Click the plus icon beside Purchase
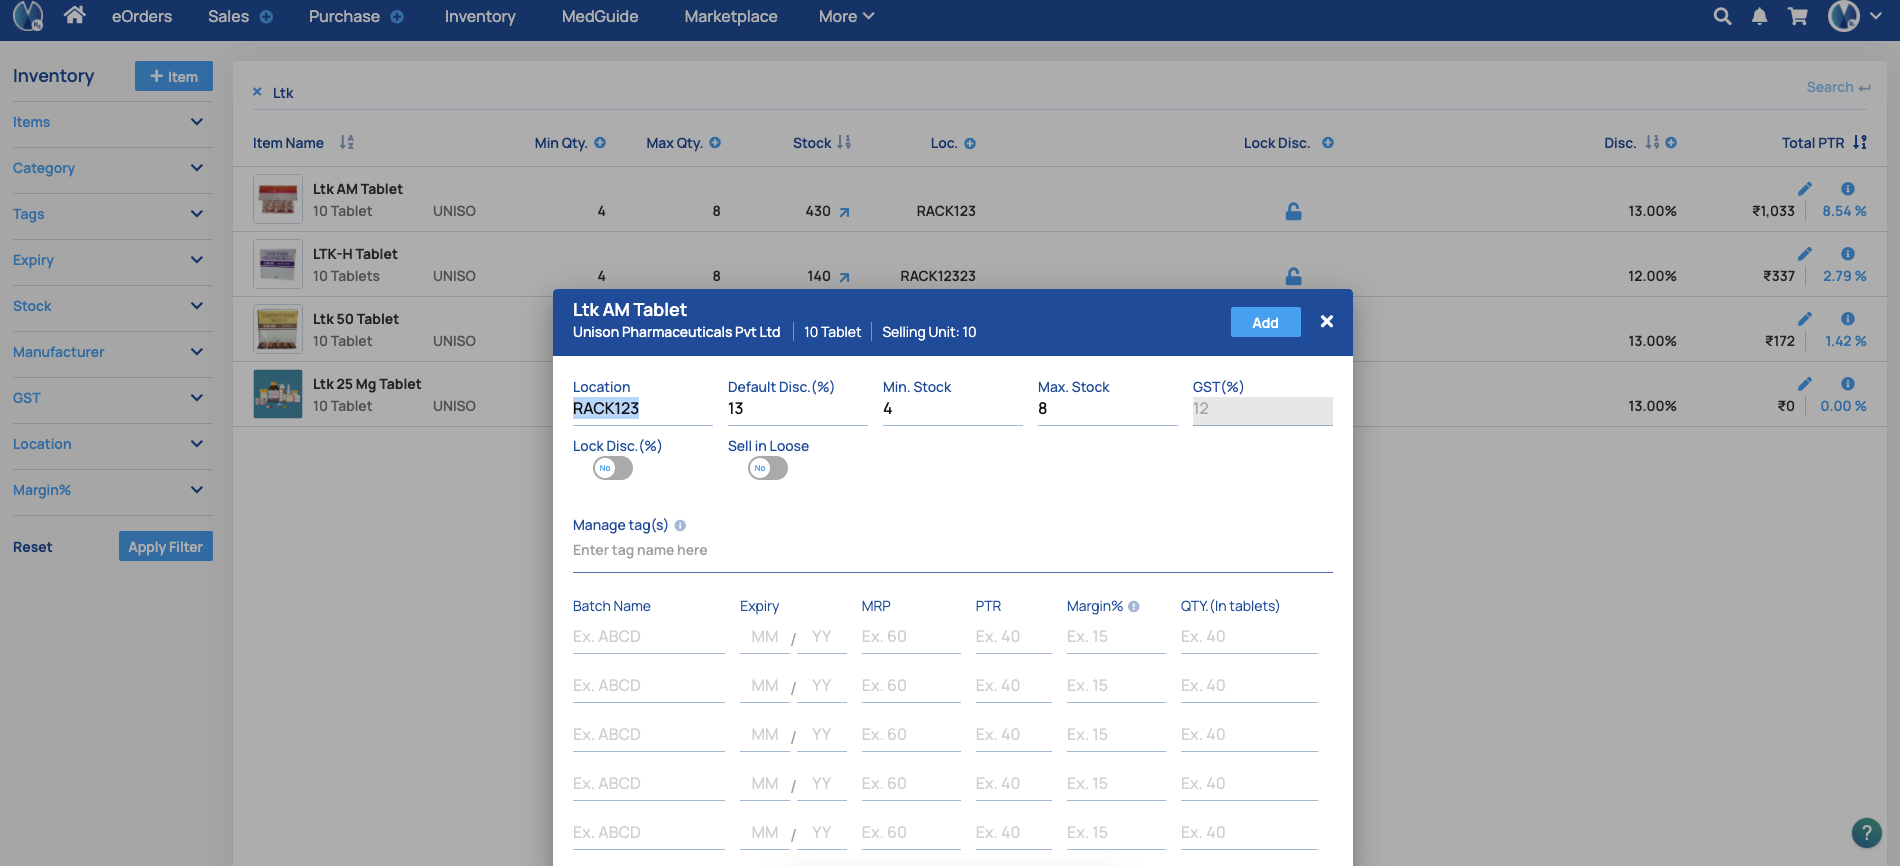 [x=397, y=17]
